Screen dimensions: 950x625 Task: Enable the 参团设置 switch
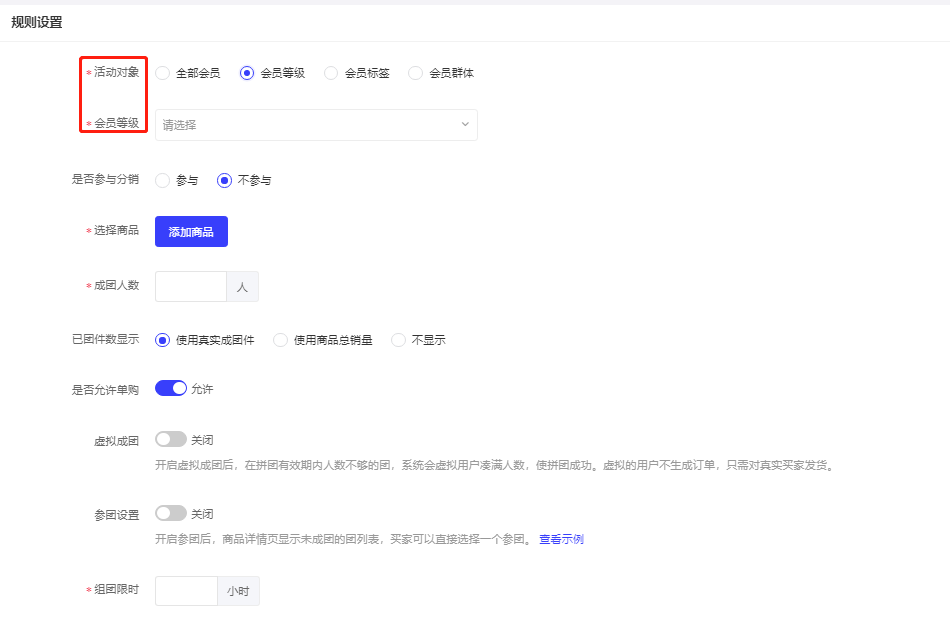(171, 513)
